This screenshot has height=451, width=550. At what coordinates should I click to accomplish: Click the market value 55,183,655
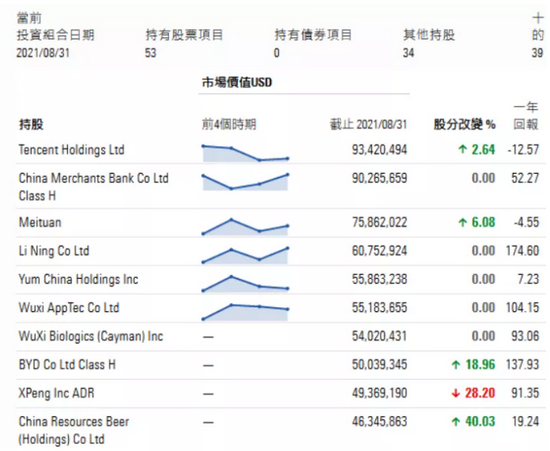click(380, 308)
